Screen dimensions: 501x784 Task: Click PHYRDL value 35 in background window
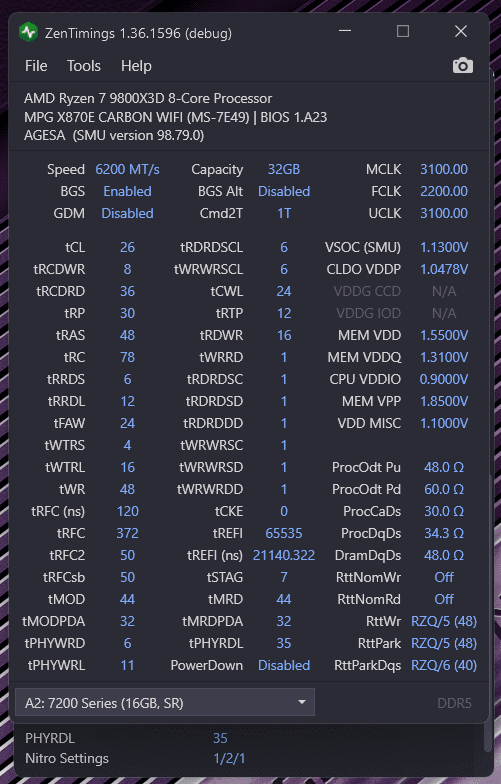pos(220,738)
